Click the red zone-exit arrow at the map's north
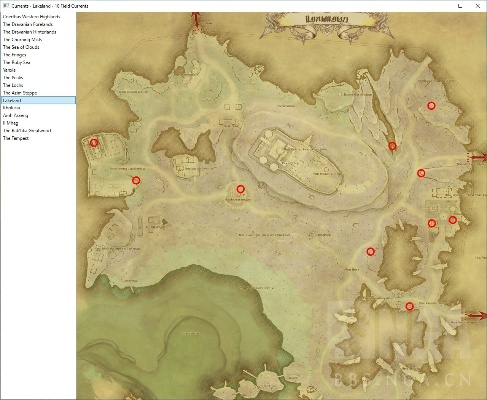 click(196, 21)
